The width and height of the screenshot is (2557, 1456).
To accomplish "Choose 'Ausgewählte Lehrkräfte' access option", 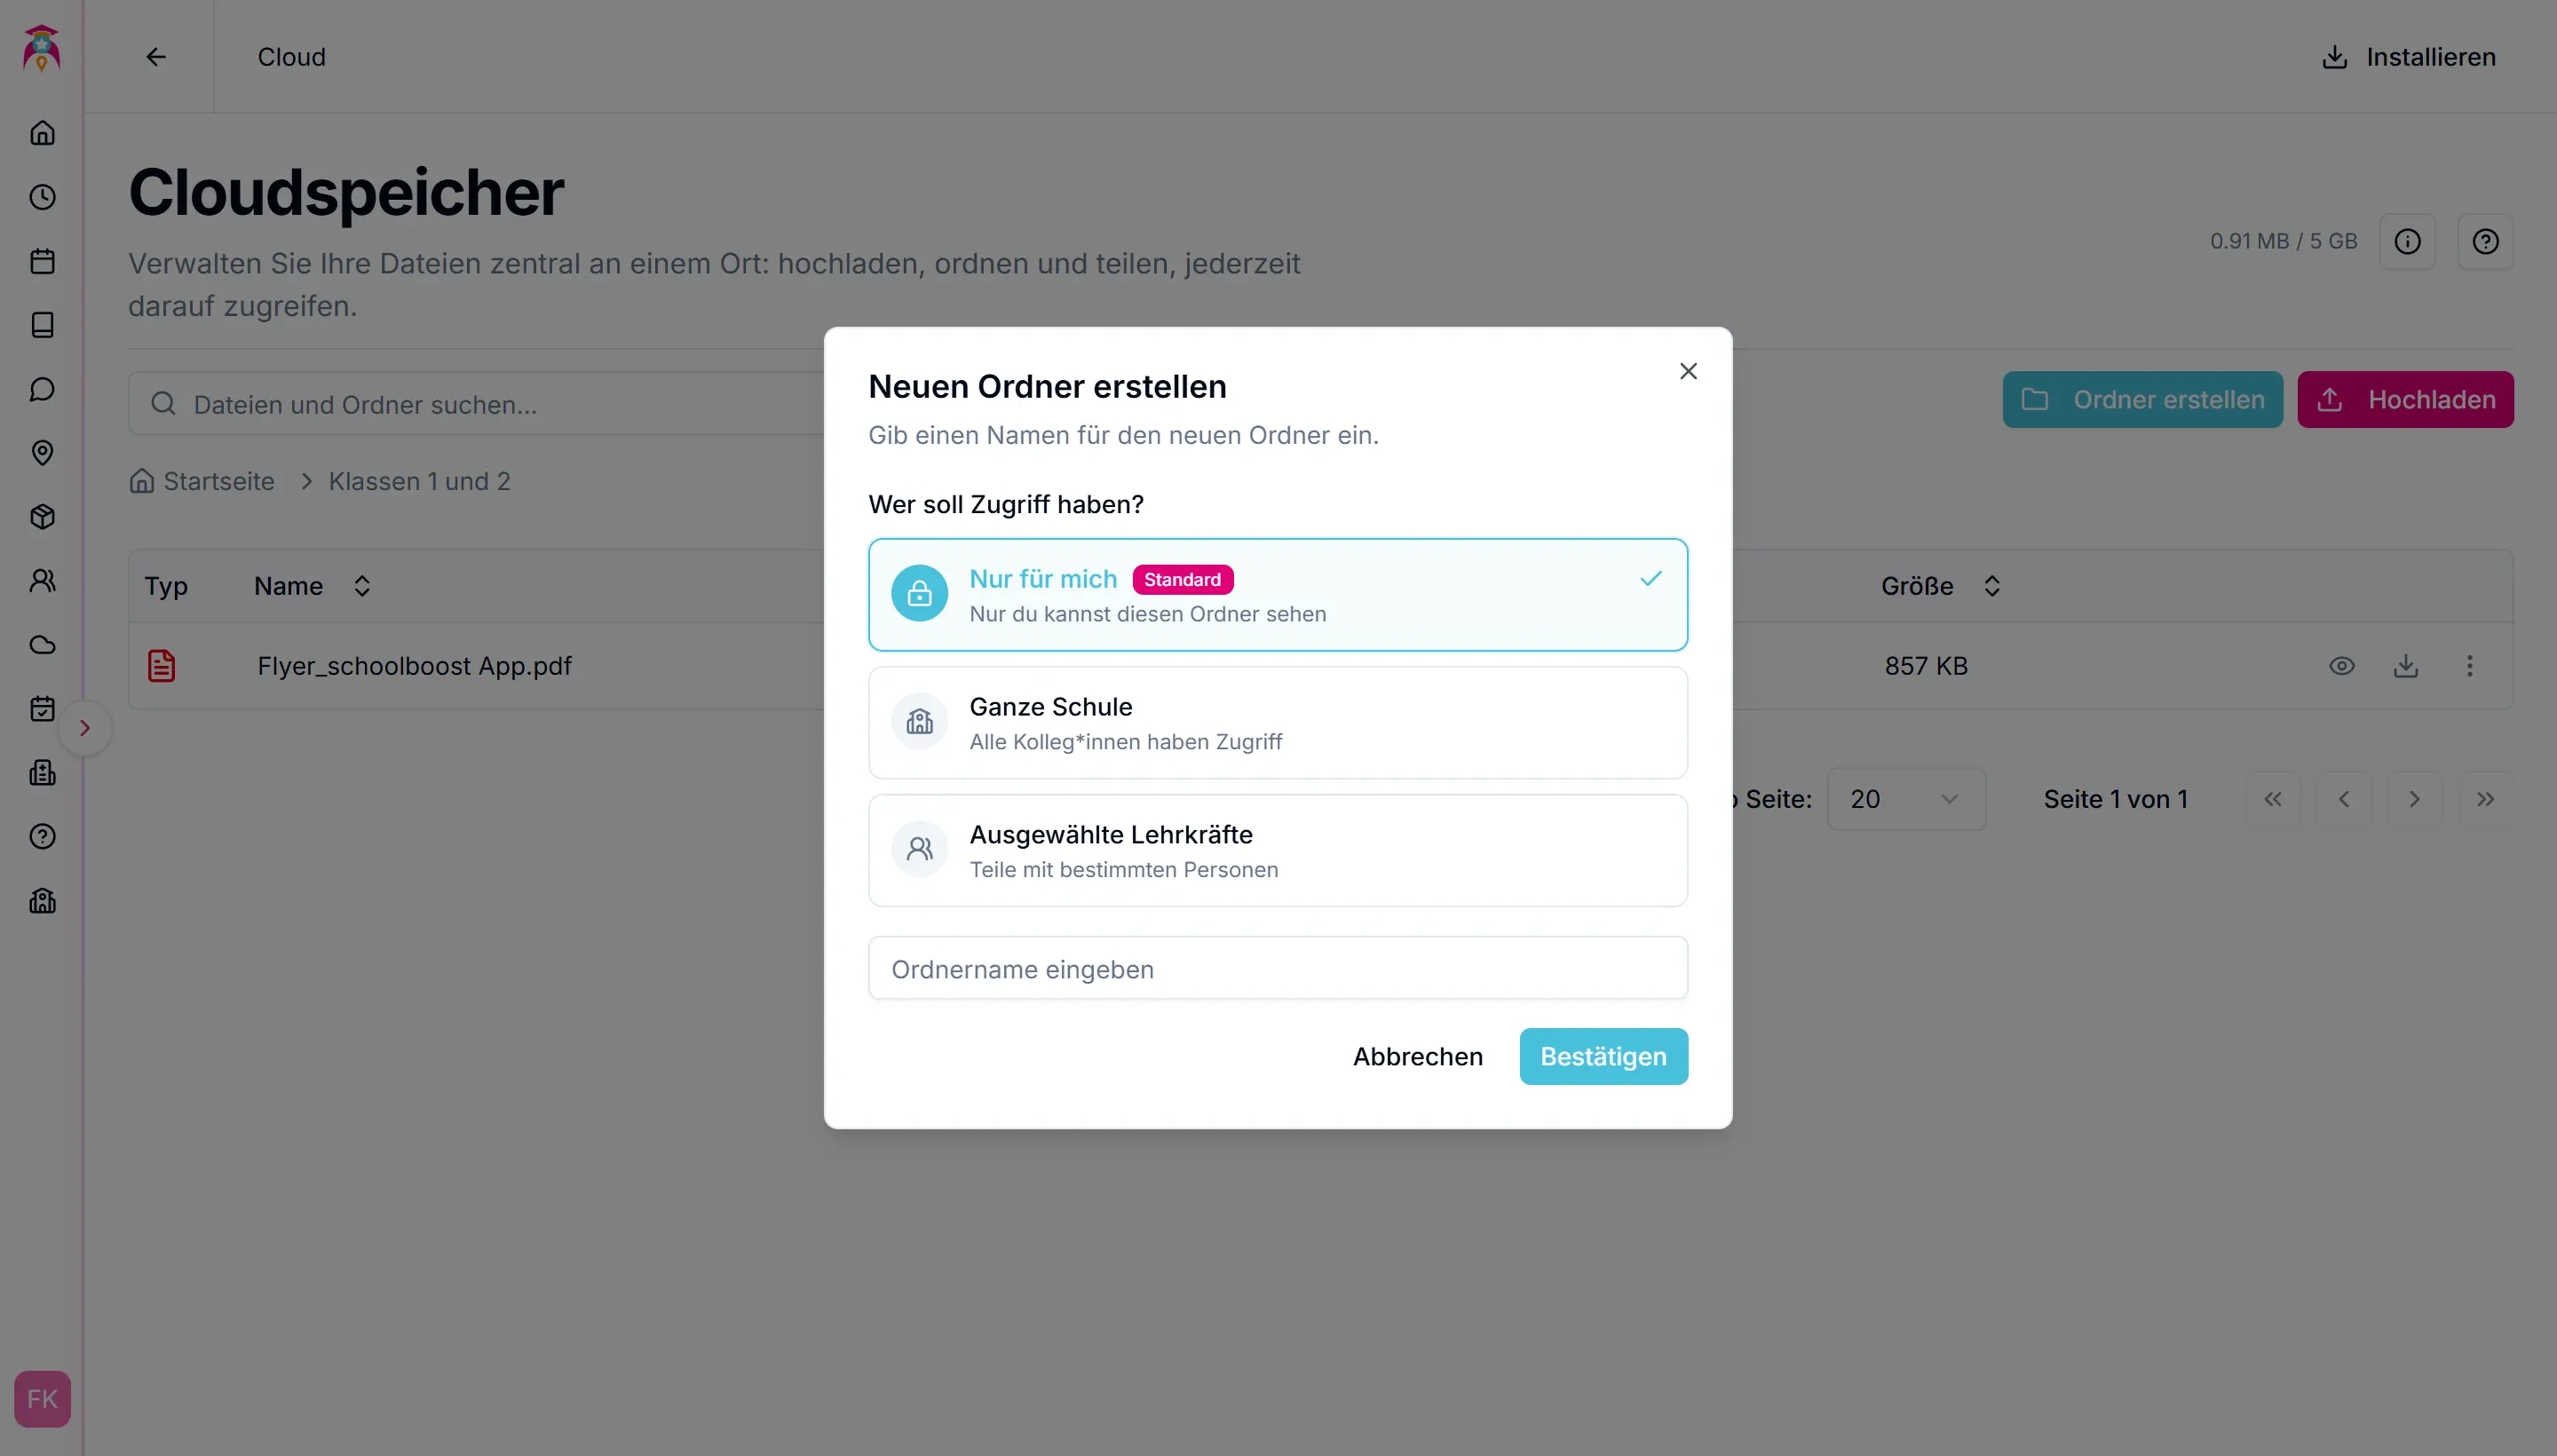I will tap(1277, 851).
